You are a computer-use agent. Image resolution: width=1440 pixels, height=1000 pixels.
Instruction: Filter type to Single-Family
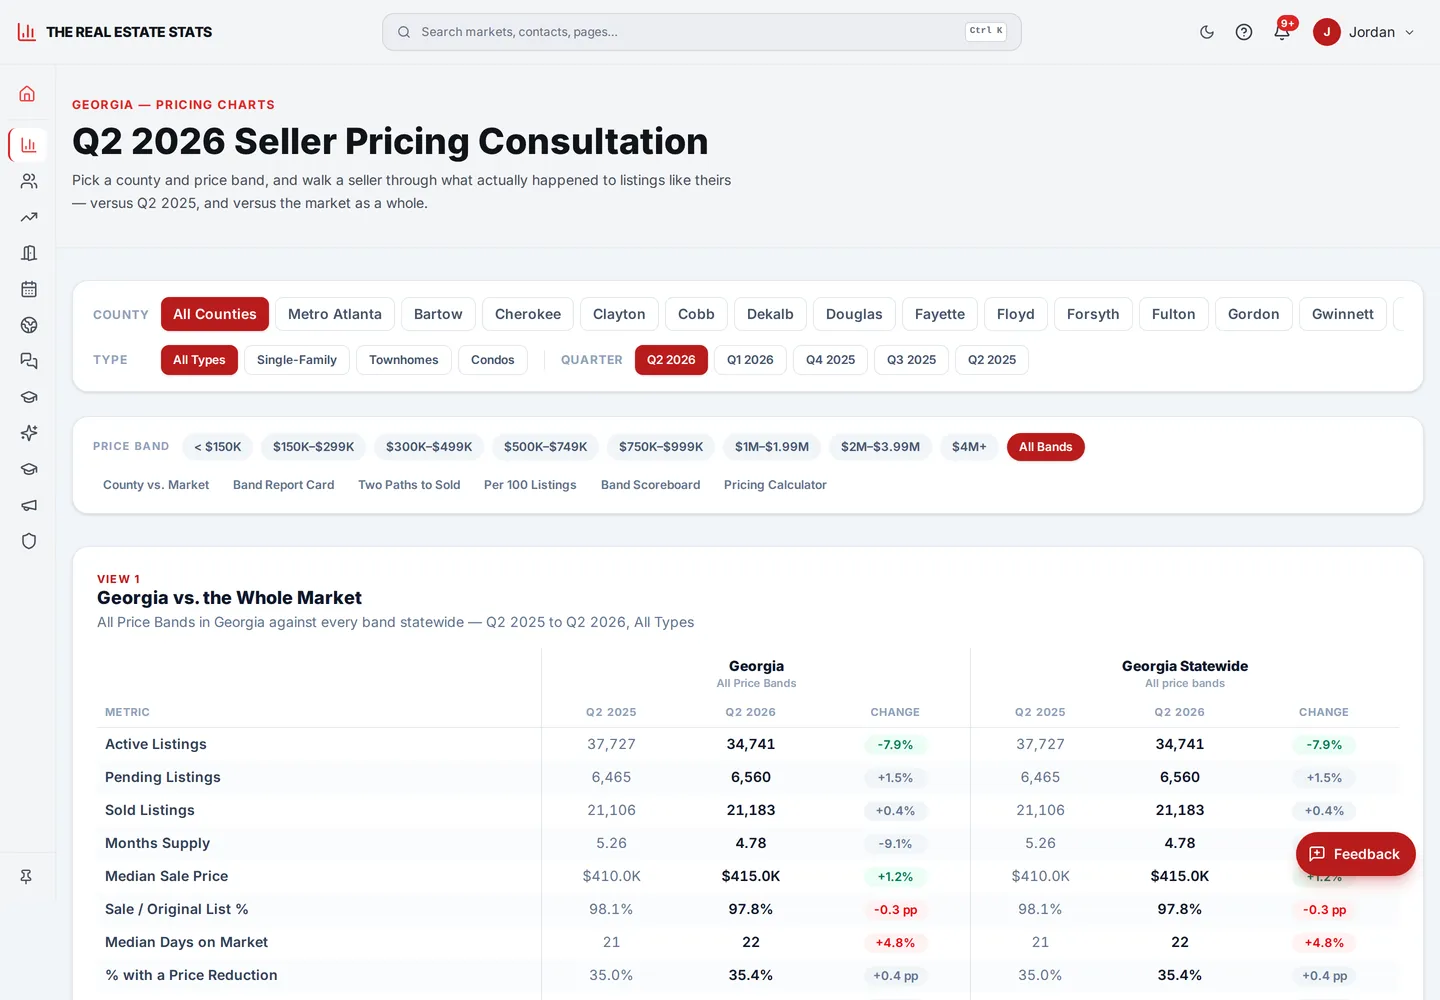(x=297, y=360)
